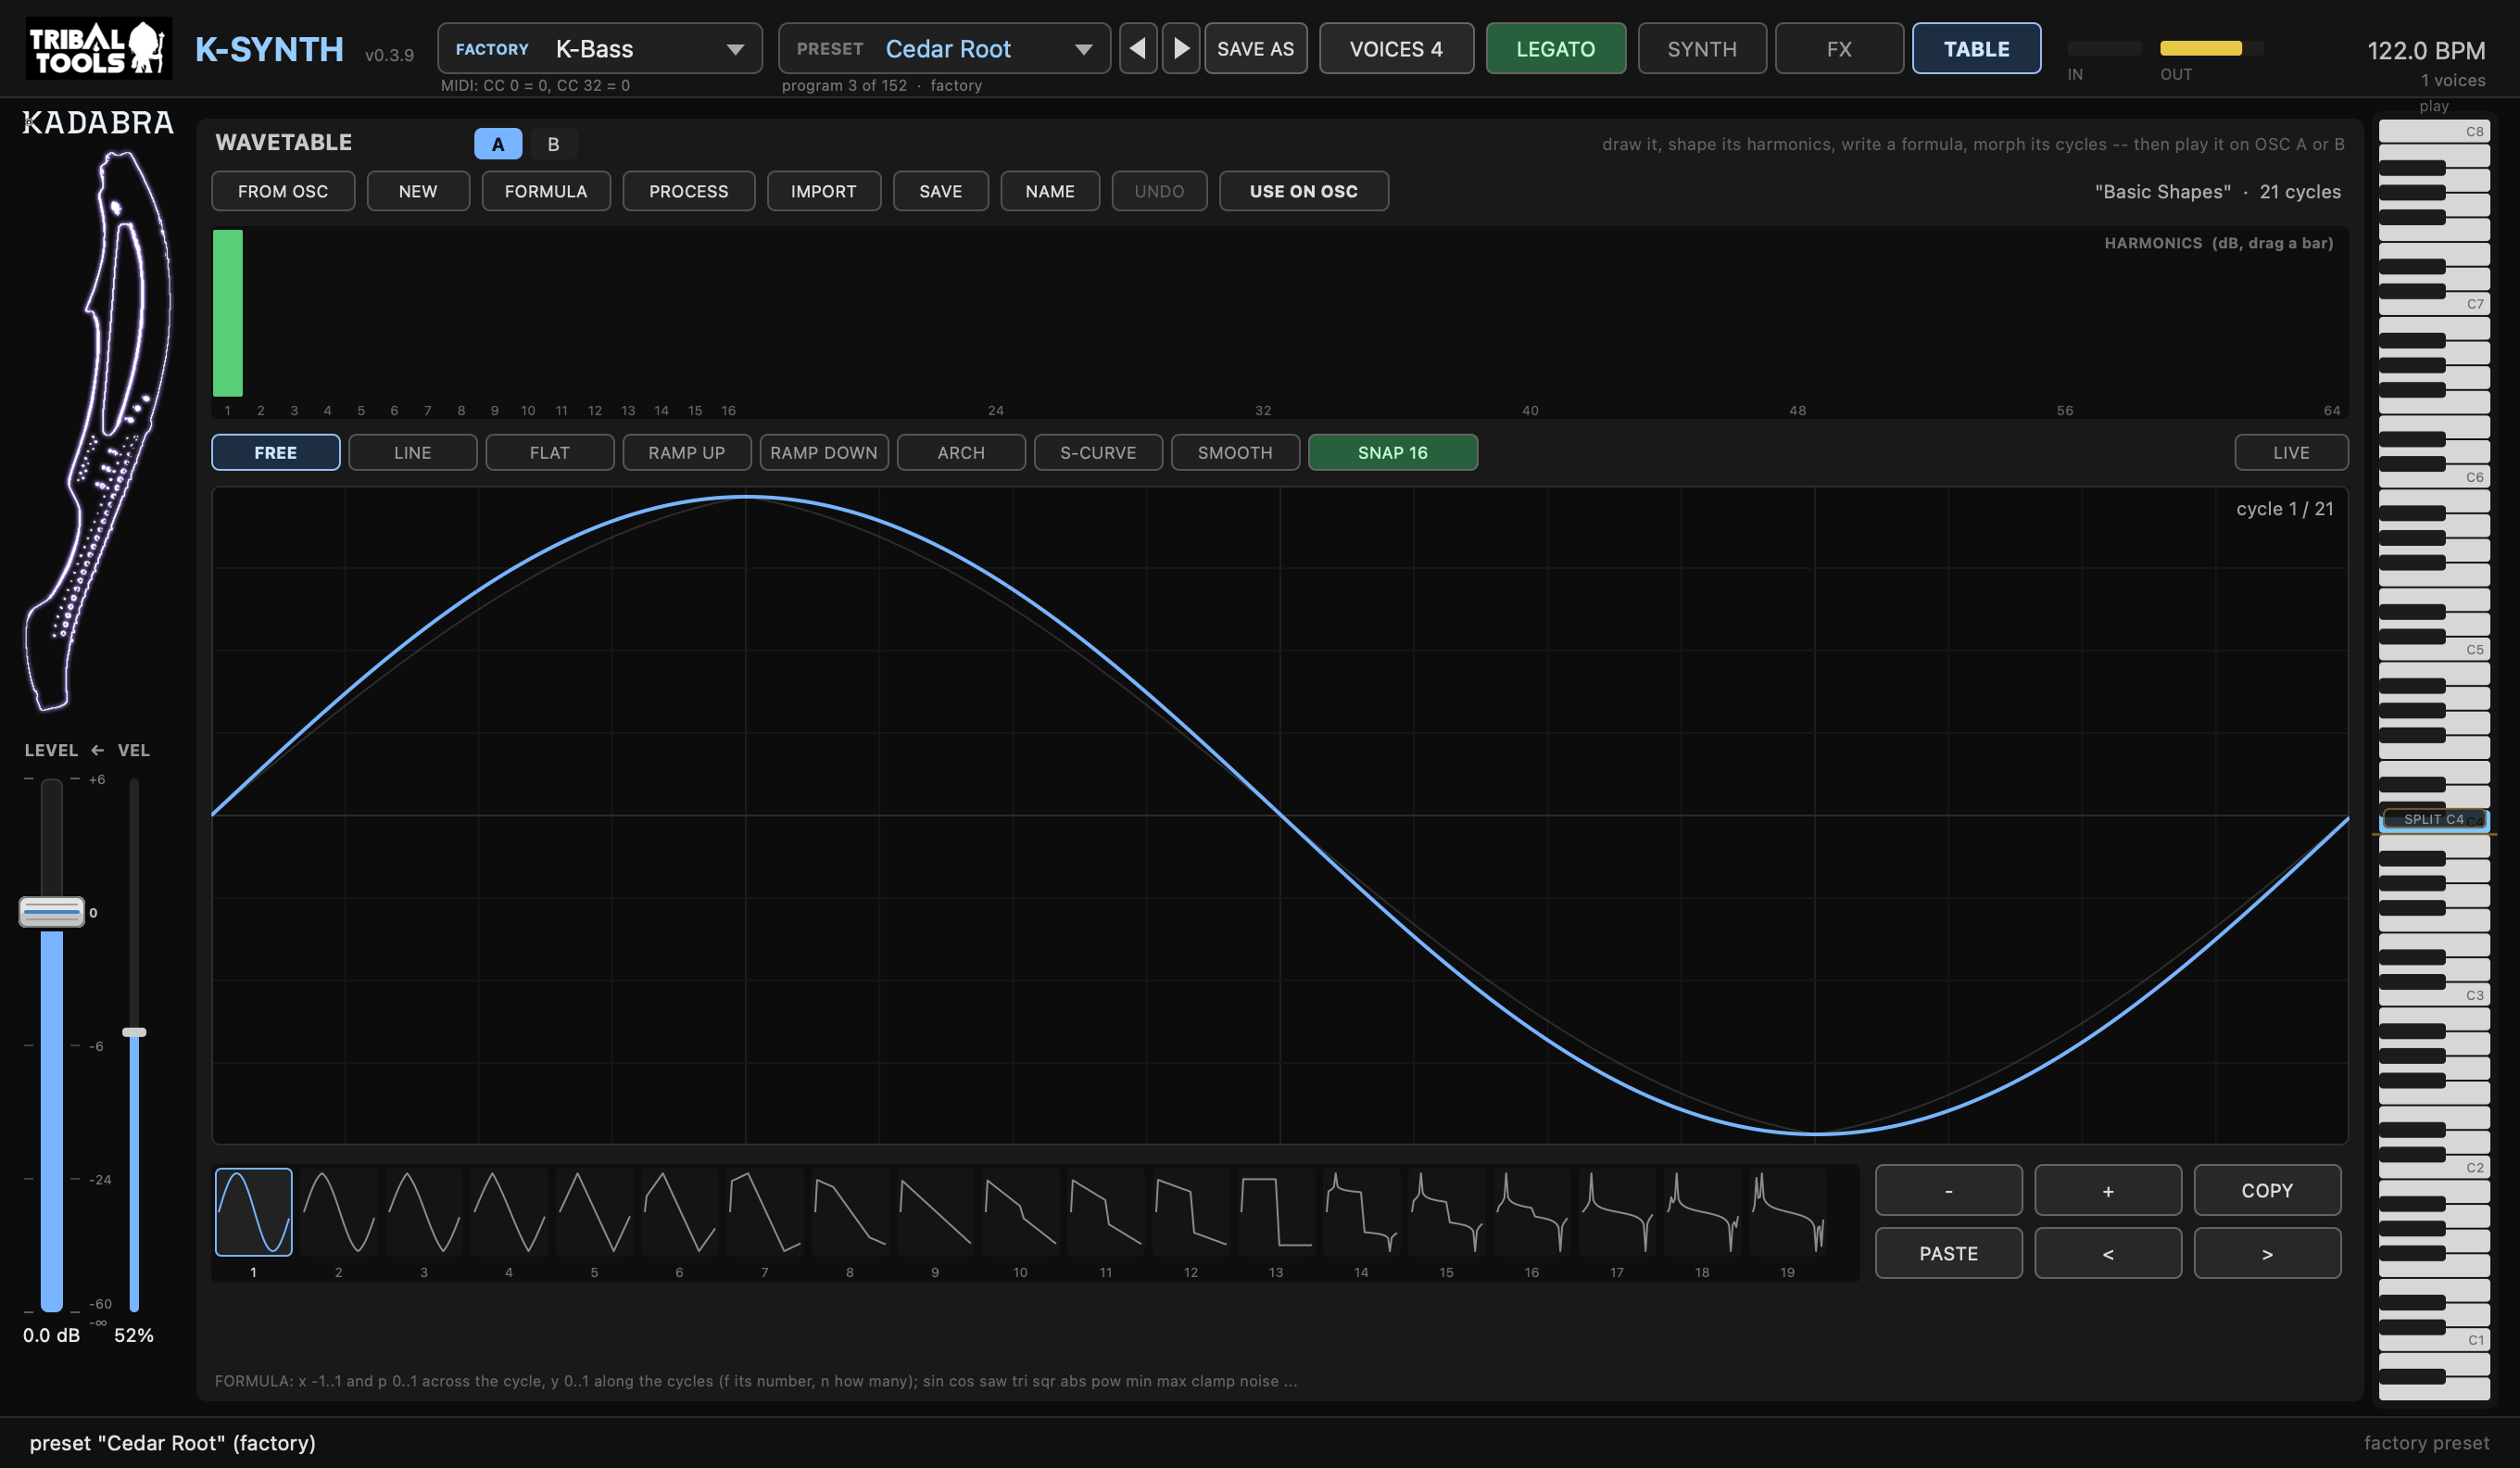Switch to the TABLE tab
The height and width of the screenshot is (1468, 2520).
(1977, 48)
